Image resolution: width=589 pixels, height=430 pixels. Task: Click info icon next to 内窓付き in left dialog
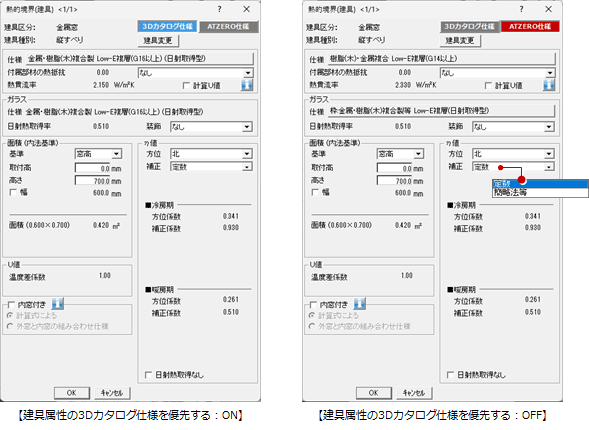click(x=57, y=303)
